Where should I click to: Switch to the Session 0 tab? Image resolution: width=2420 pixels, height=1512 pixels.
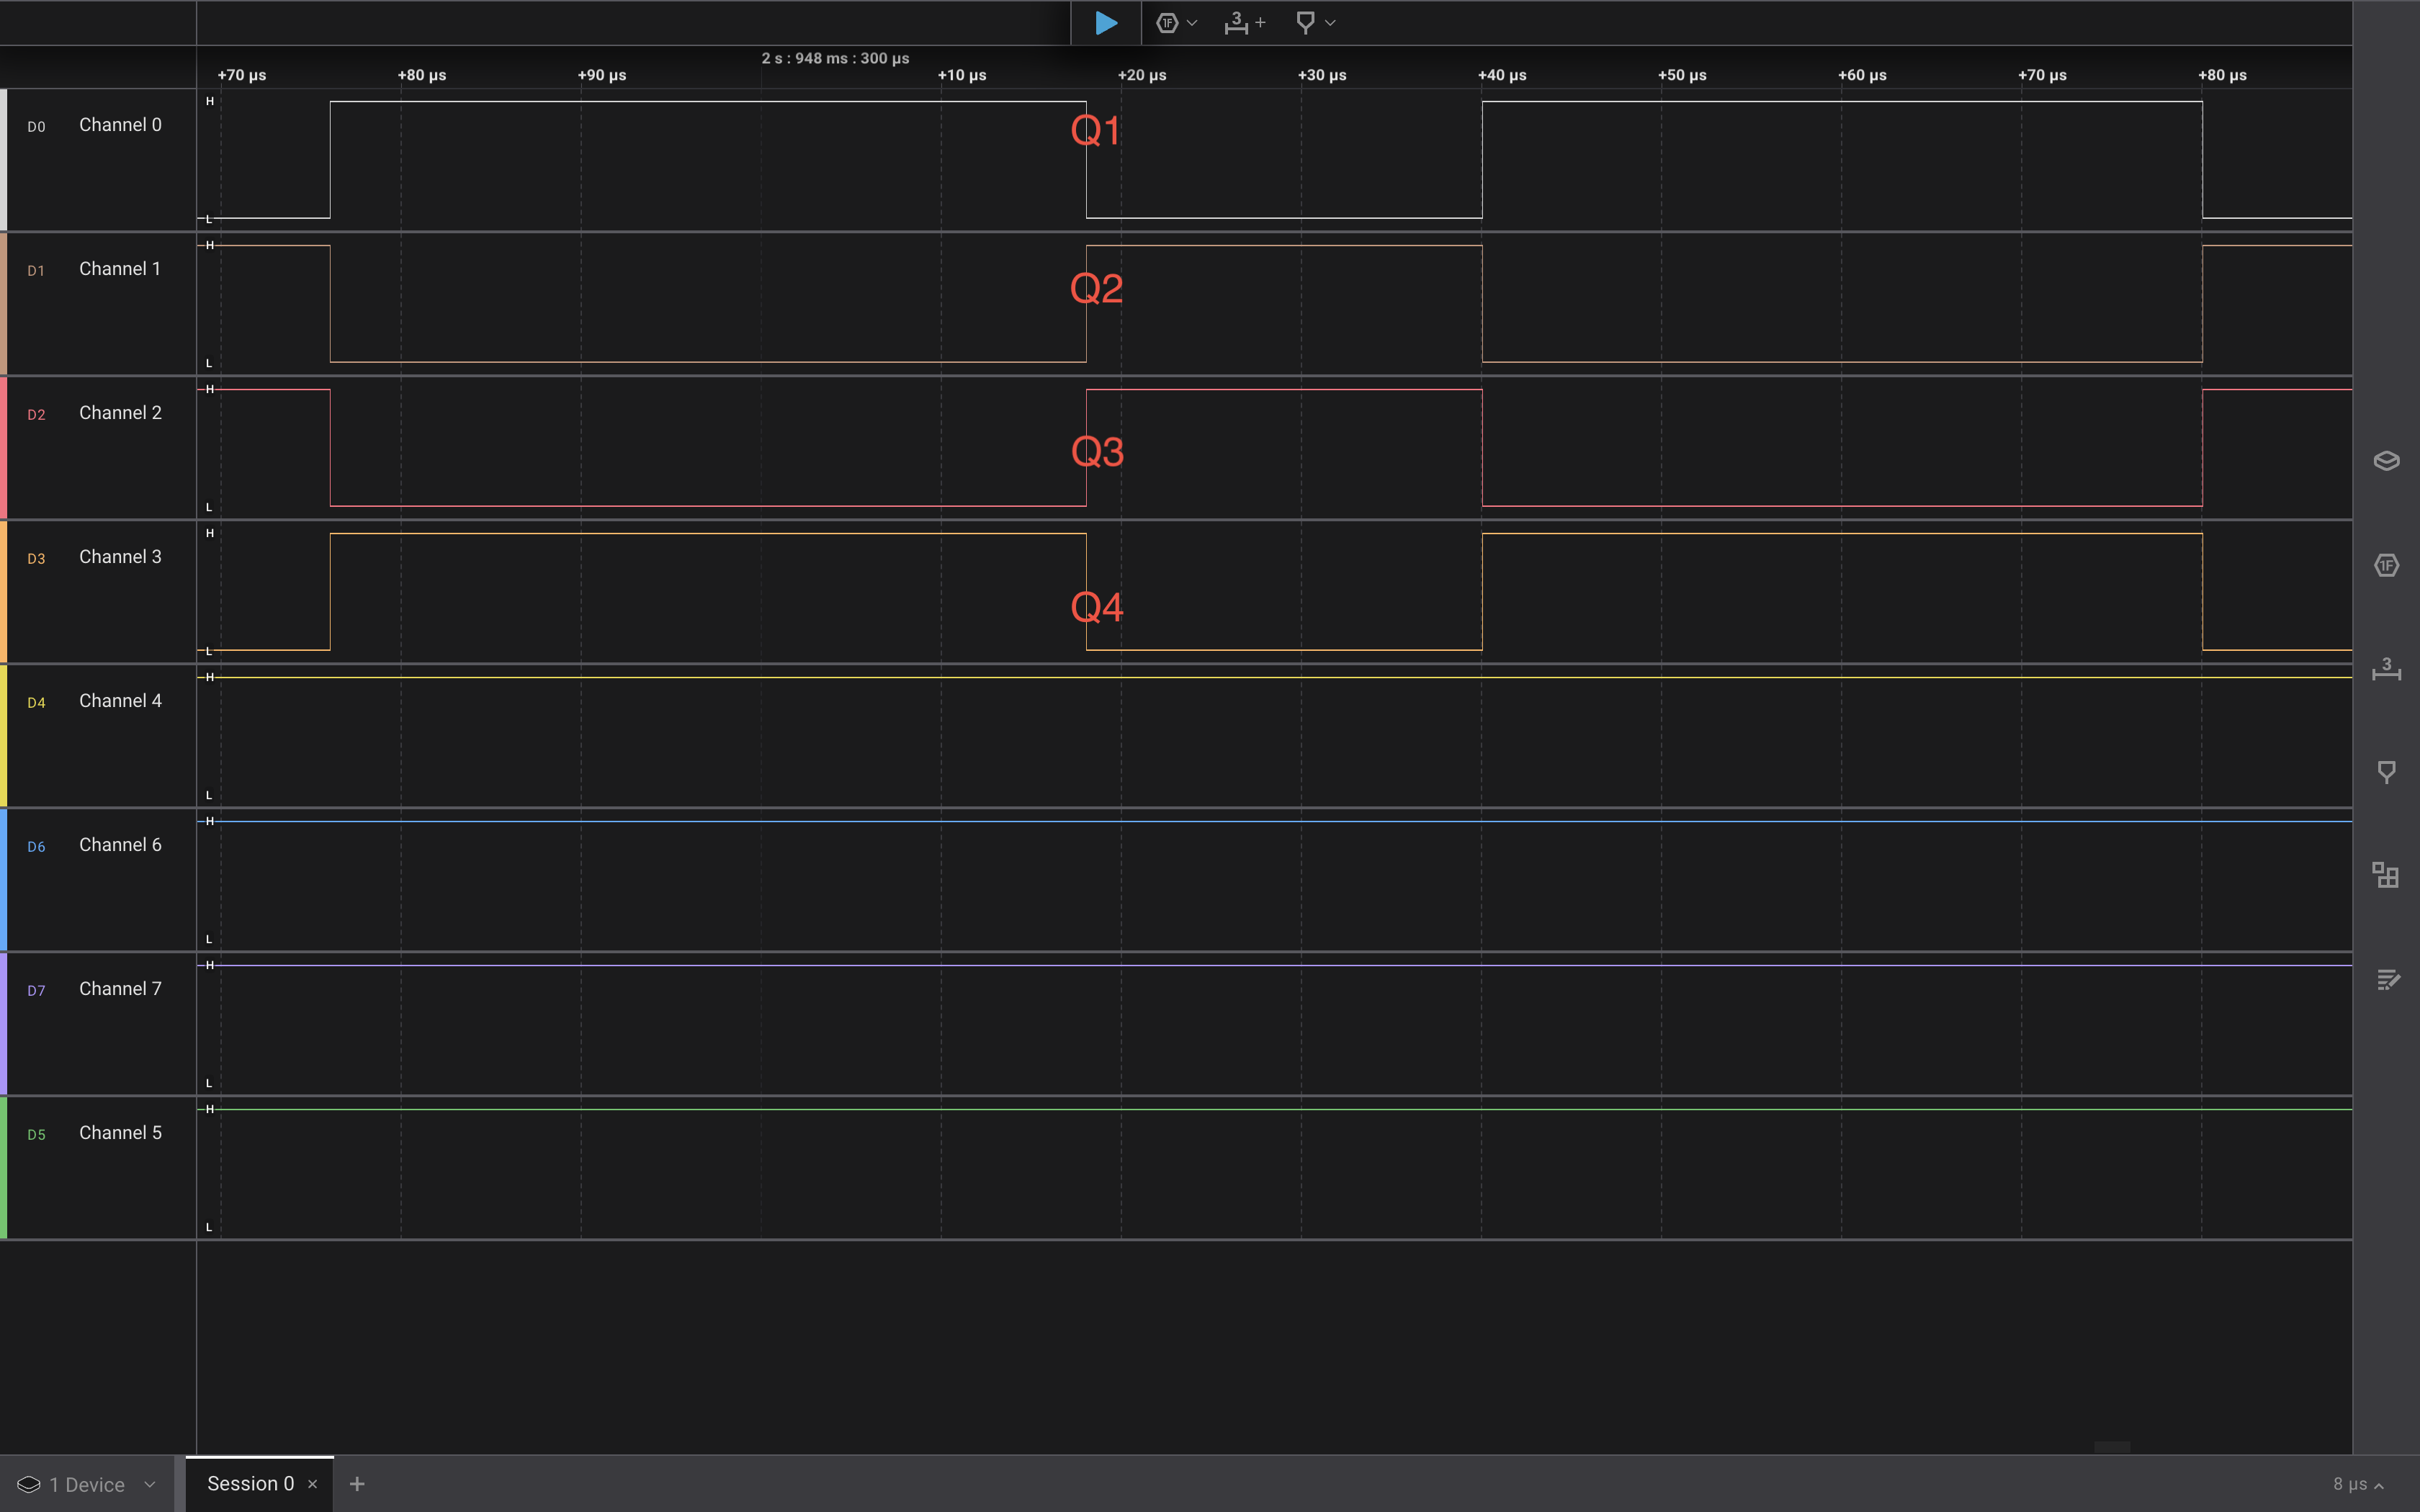tap(250, 1484)
